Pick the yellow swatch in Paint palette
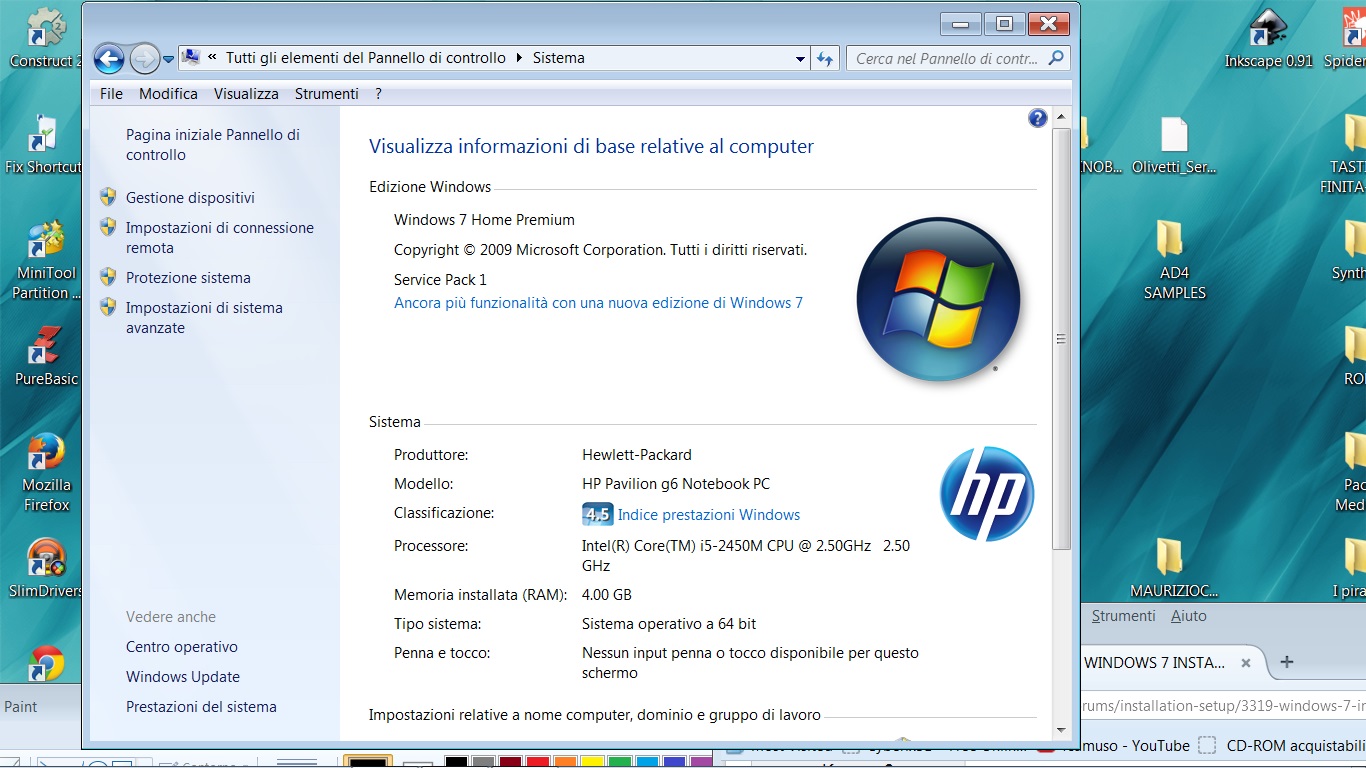This screenshot has width=1366, height=768. (x=591, y=763)
